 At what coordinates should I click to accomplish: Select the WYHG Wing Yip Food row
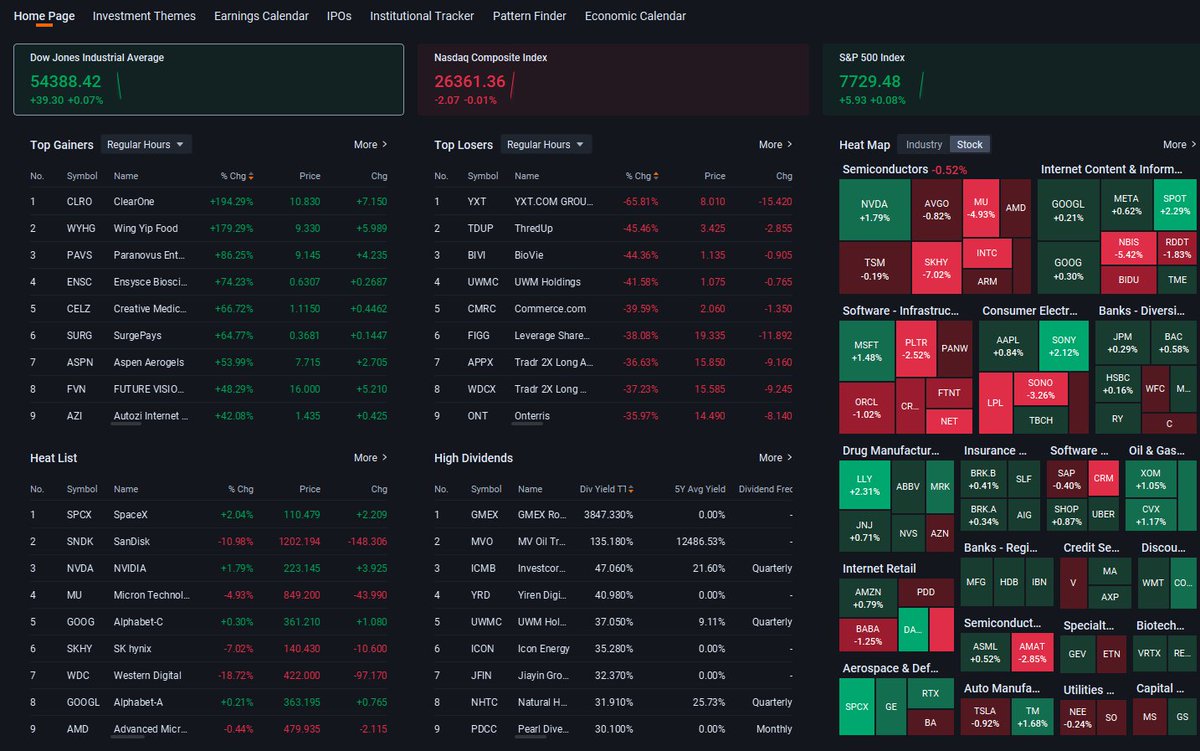[209, 228]
